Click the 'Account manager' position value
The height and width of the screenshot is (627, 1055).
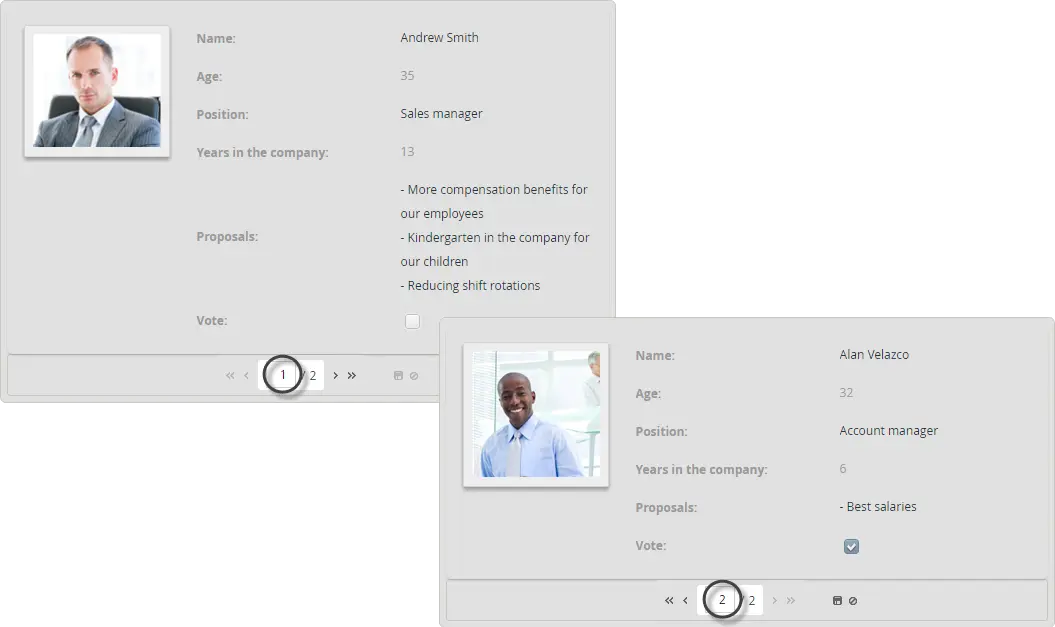[x=888, y=431]
